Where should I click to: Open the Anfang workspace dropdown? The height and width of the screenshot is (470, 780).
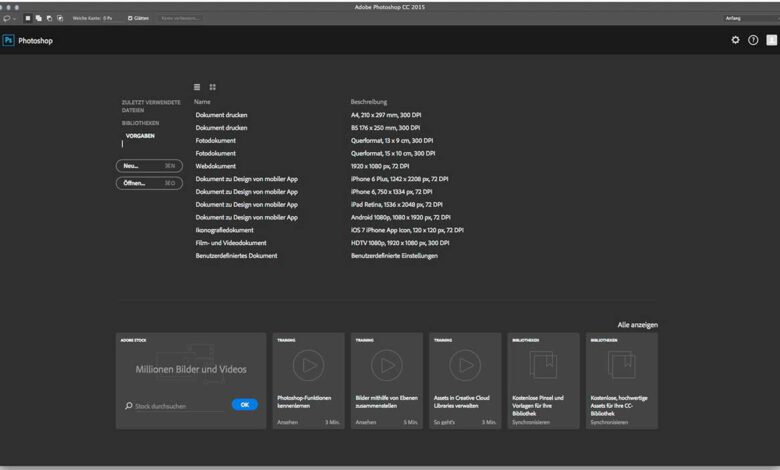tap(750, 18)
